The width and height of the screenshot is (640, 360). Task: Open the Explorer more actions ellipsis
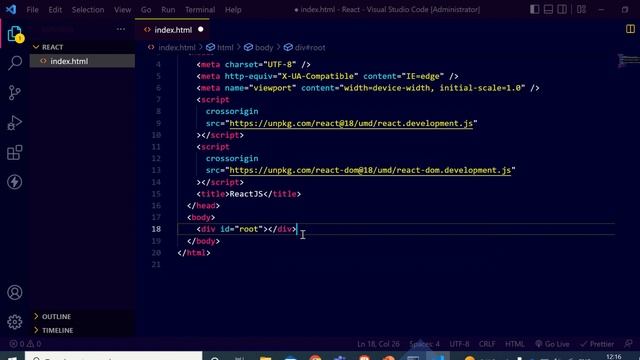pyautogui.click(x=121, y=29)
